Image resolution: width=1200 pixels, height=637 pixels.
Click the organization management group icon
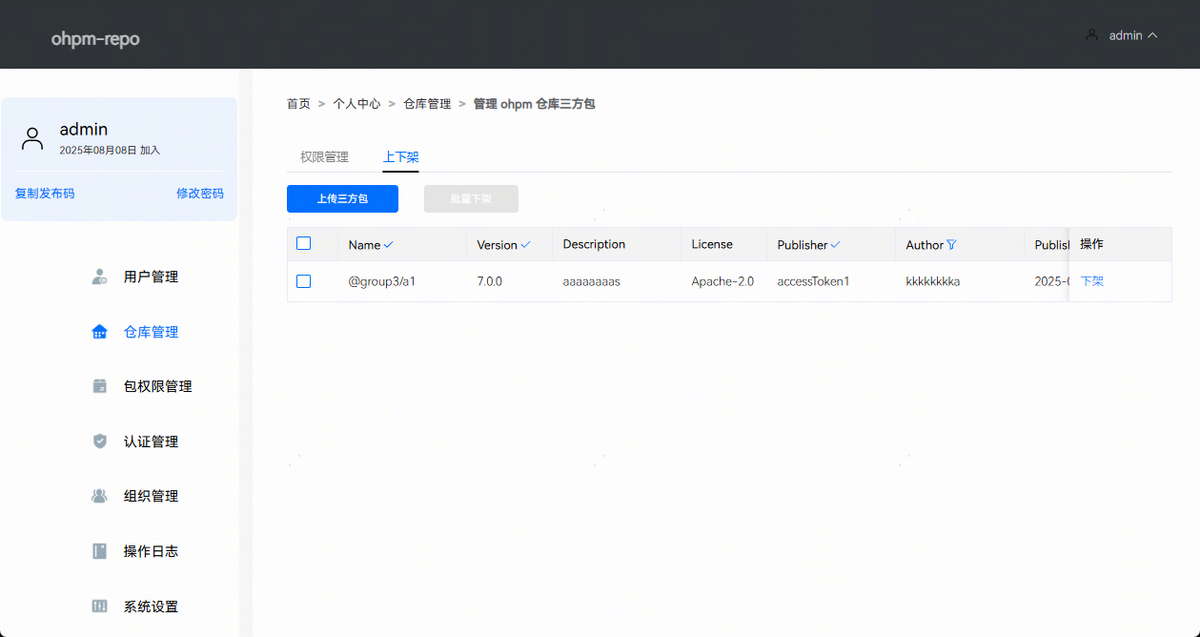99,496
